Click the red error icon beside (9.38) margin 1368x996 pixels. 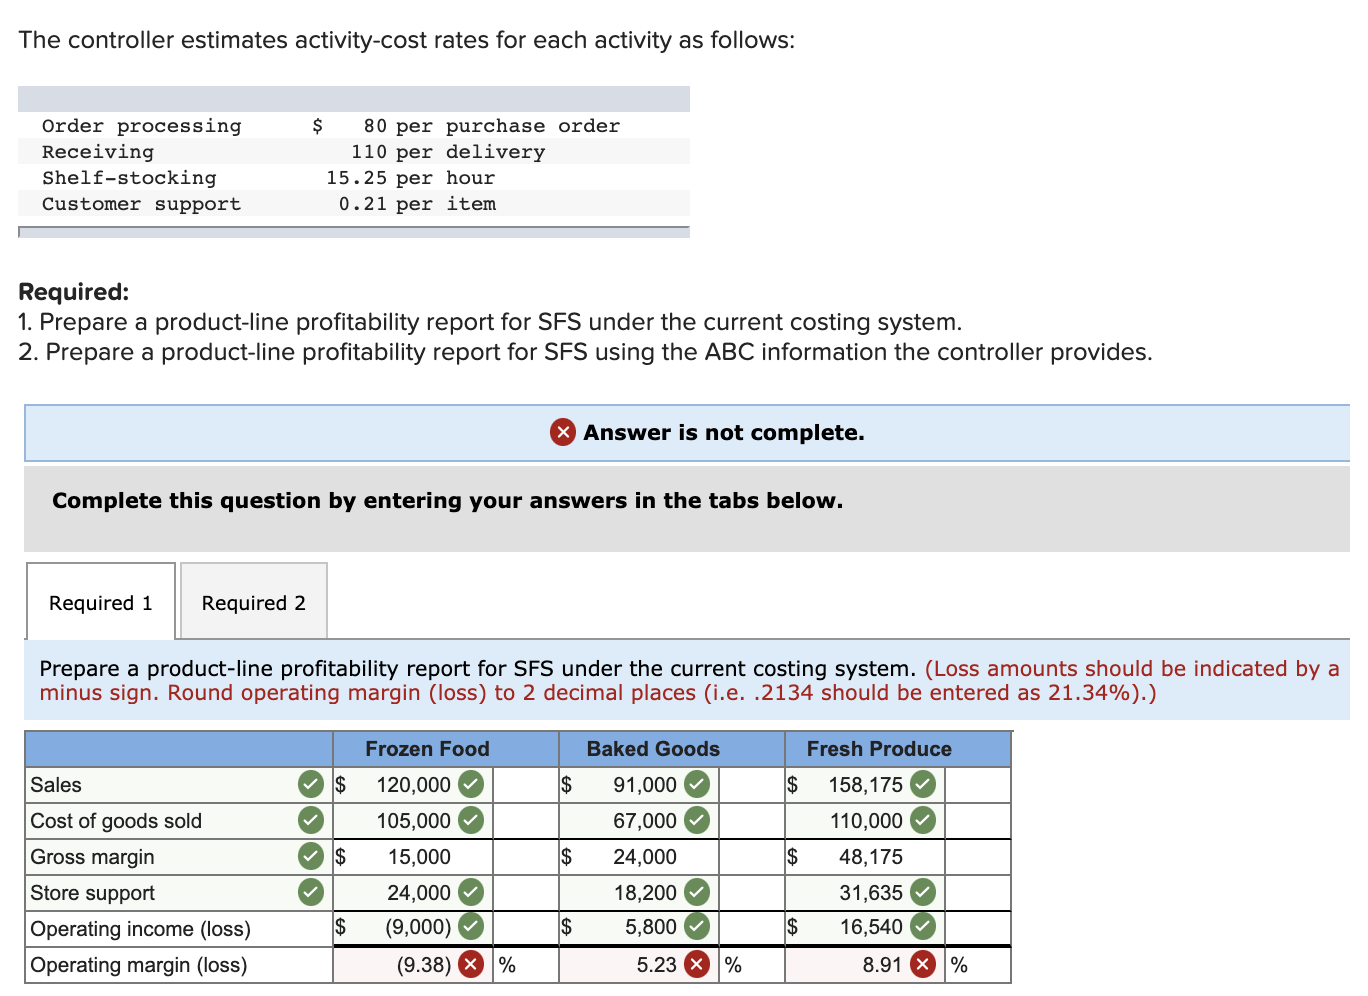tap(470, 964)
